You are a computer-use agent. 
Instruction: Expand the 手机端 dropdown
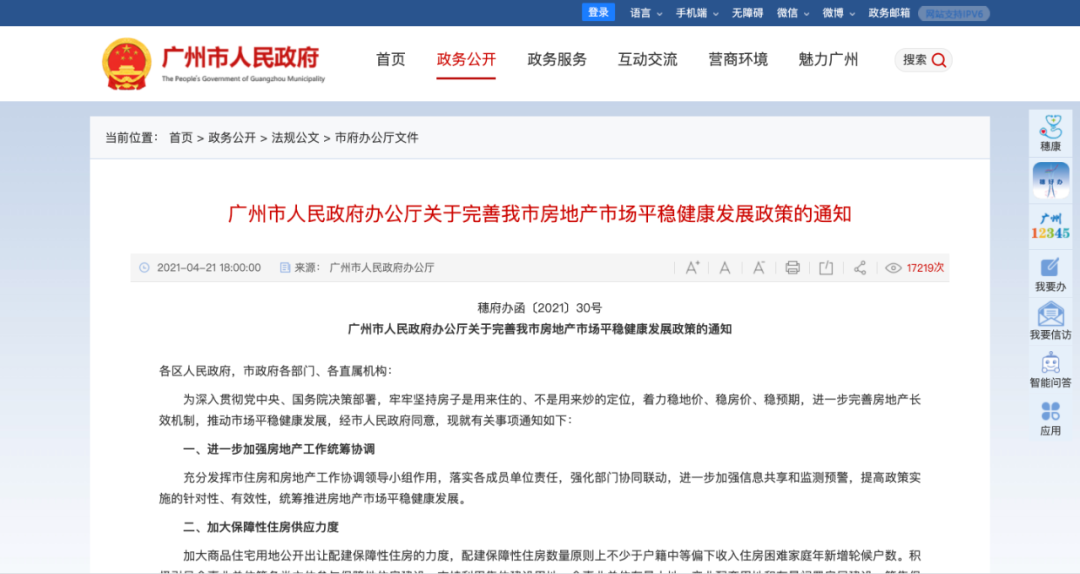pyautogui.click(x=696, y=13)
